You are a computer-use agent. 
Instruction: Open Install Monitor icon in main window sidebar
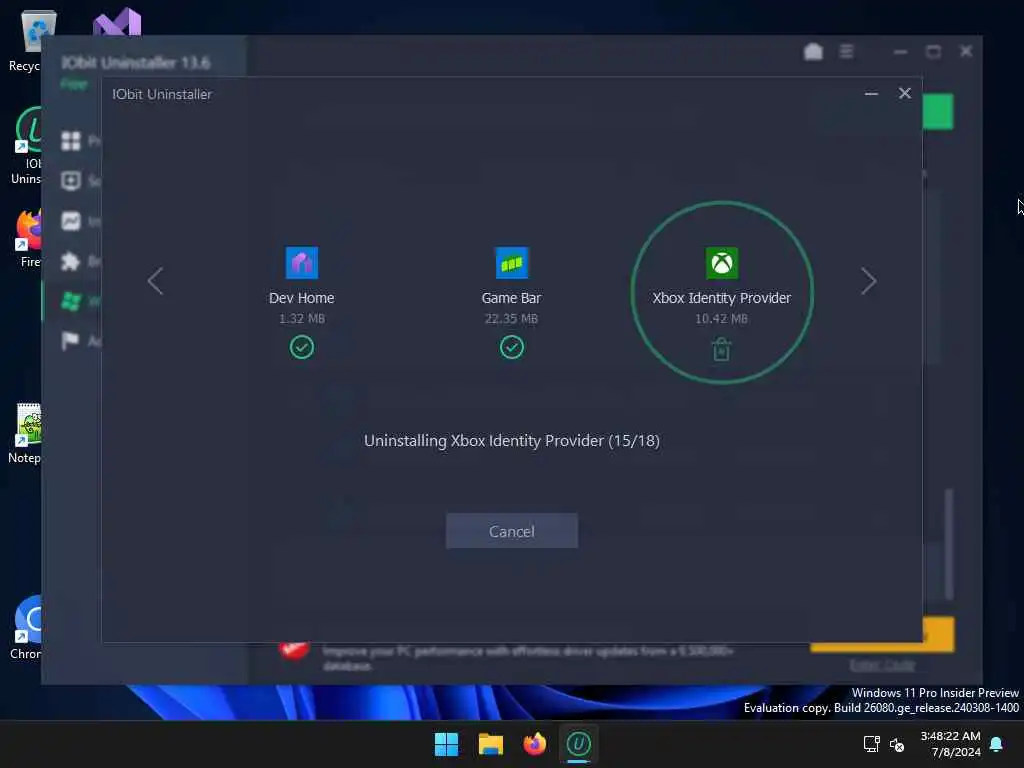pyautogui.click(x=71, y=221)
